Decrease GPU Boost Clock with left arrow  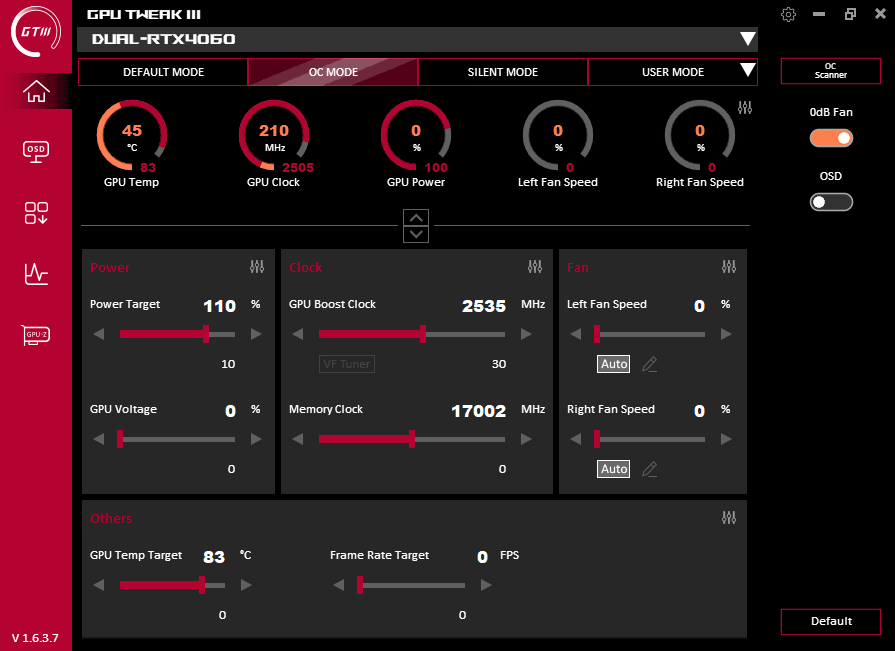click(x=297, y=334)
